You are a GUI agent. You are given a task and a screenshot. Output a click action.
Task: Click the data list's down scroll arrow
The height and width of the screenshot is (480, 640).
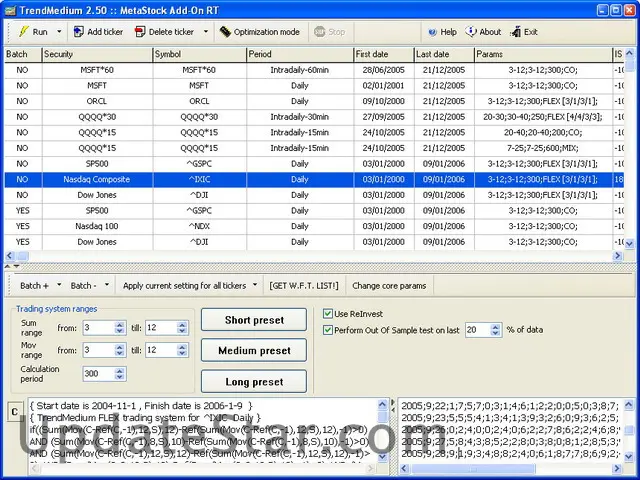[x=629, y=457]
